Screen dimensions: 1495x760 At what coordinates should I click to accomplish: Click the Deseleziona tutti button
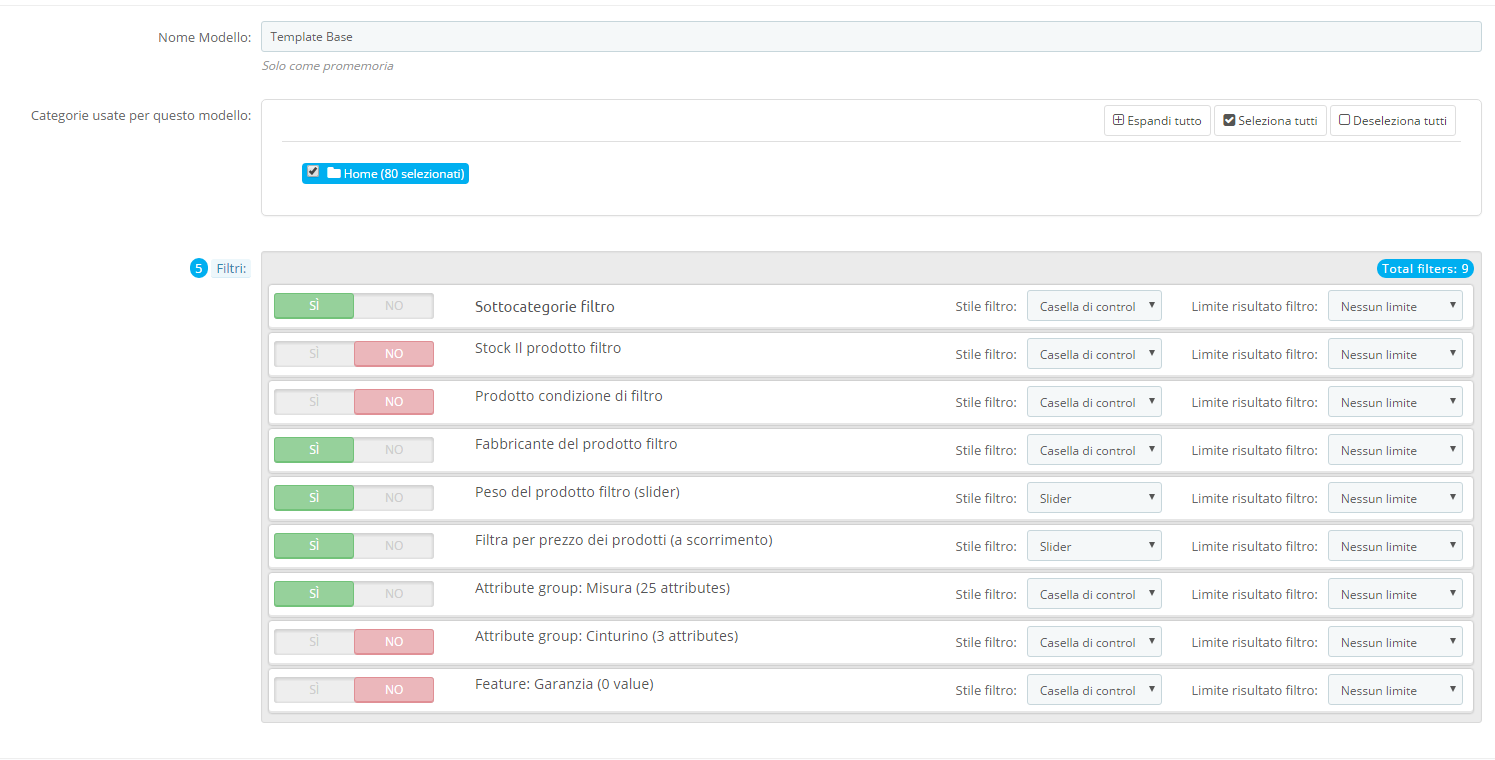pyautogui.click(x=1392, y=120)
